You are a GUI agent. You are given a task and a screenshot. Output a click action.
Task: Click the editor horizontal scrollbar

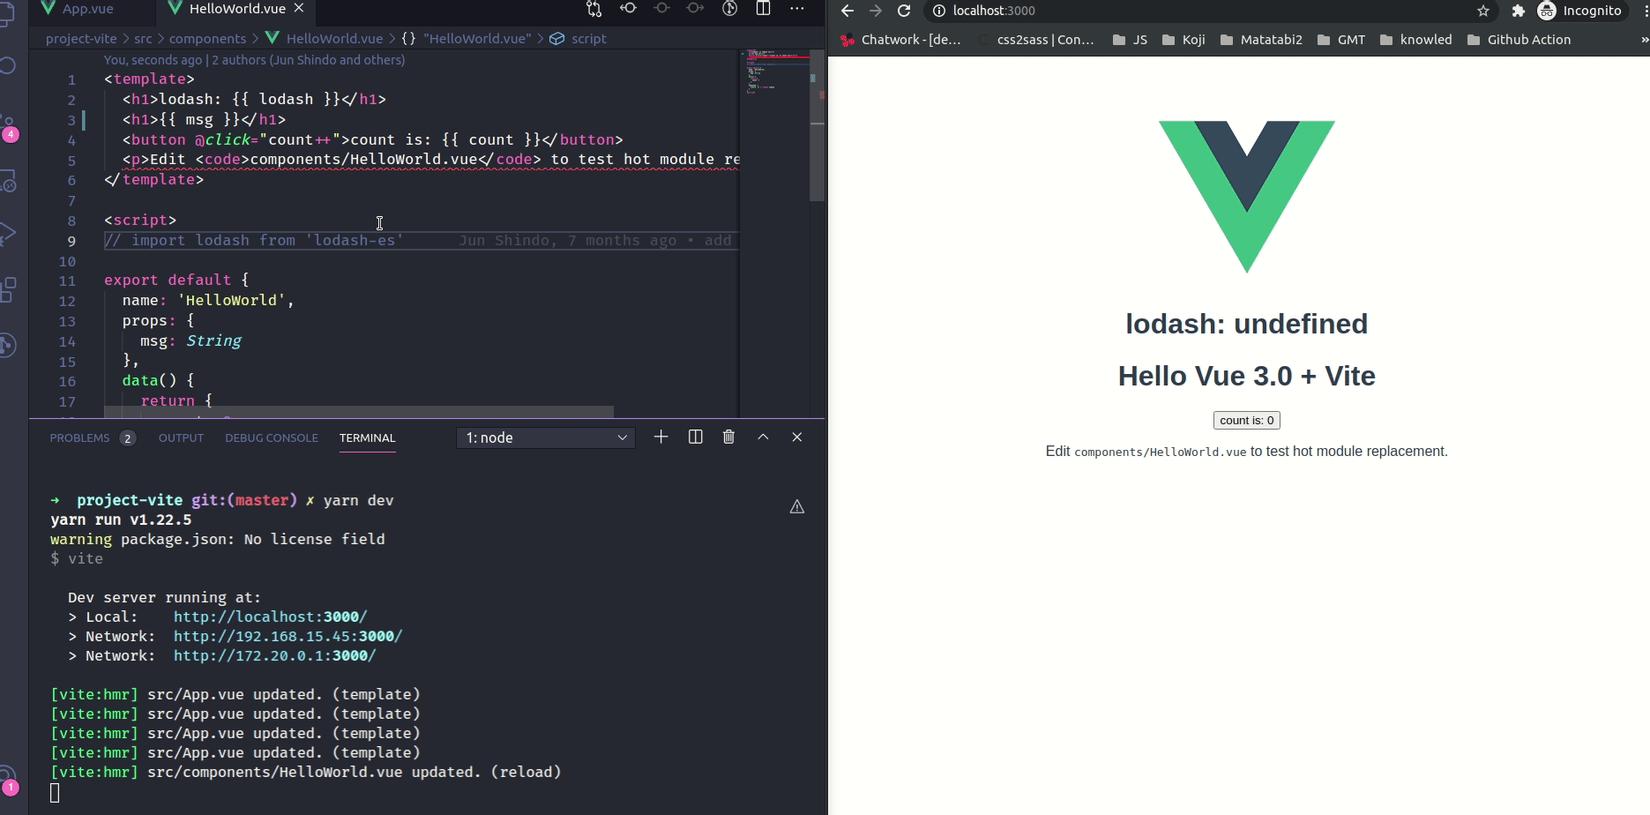359,412
